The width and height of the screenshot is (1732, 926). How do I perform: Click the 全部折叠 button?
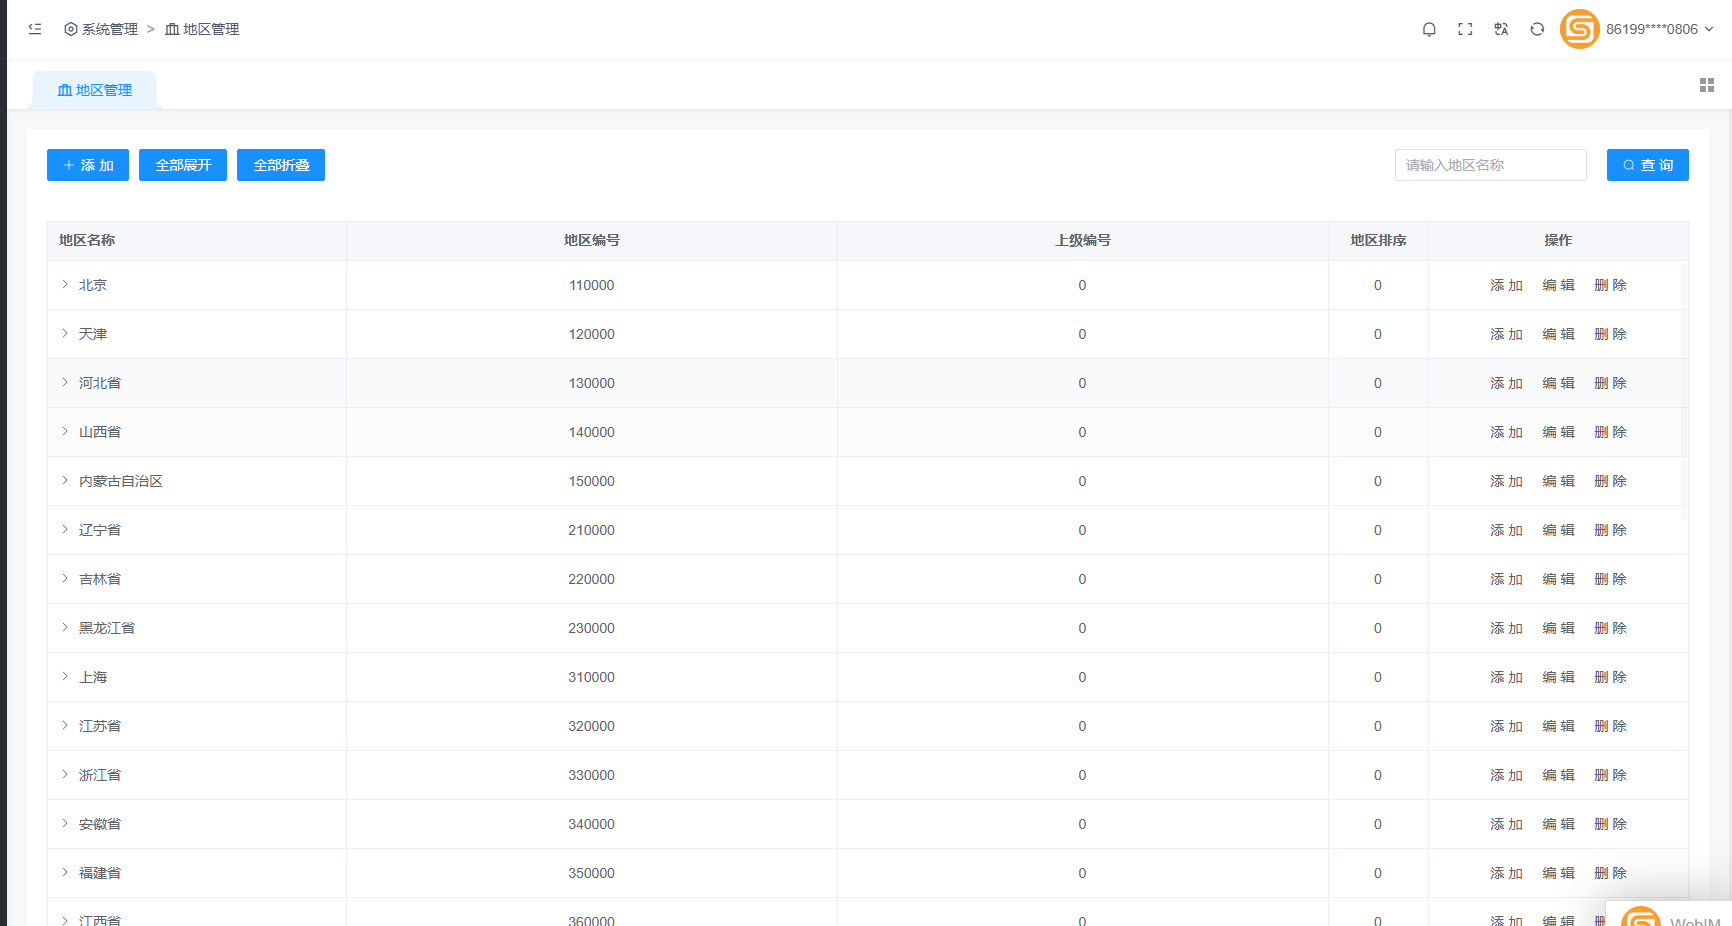point(281,165)
